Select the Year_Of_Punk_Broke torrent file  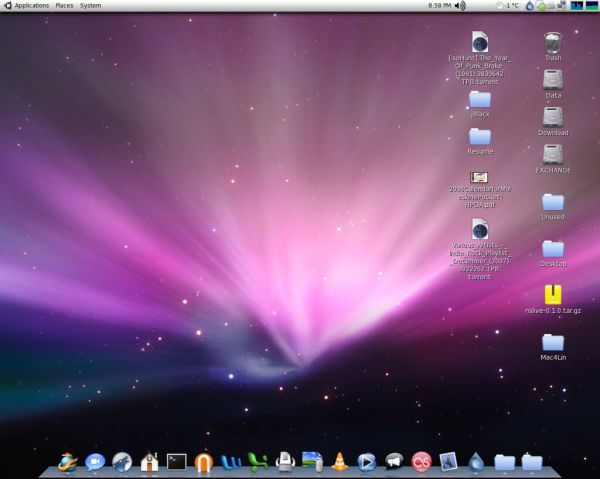click(480, 42)
